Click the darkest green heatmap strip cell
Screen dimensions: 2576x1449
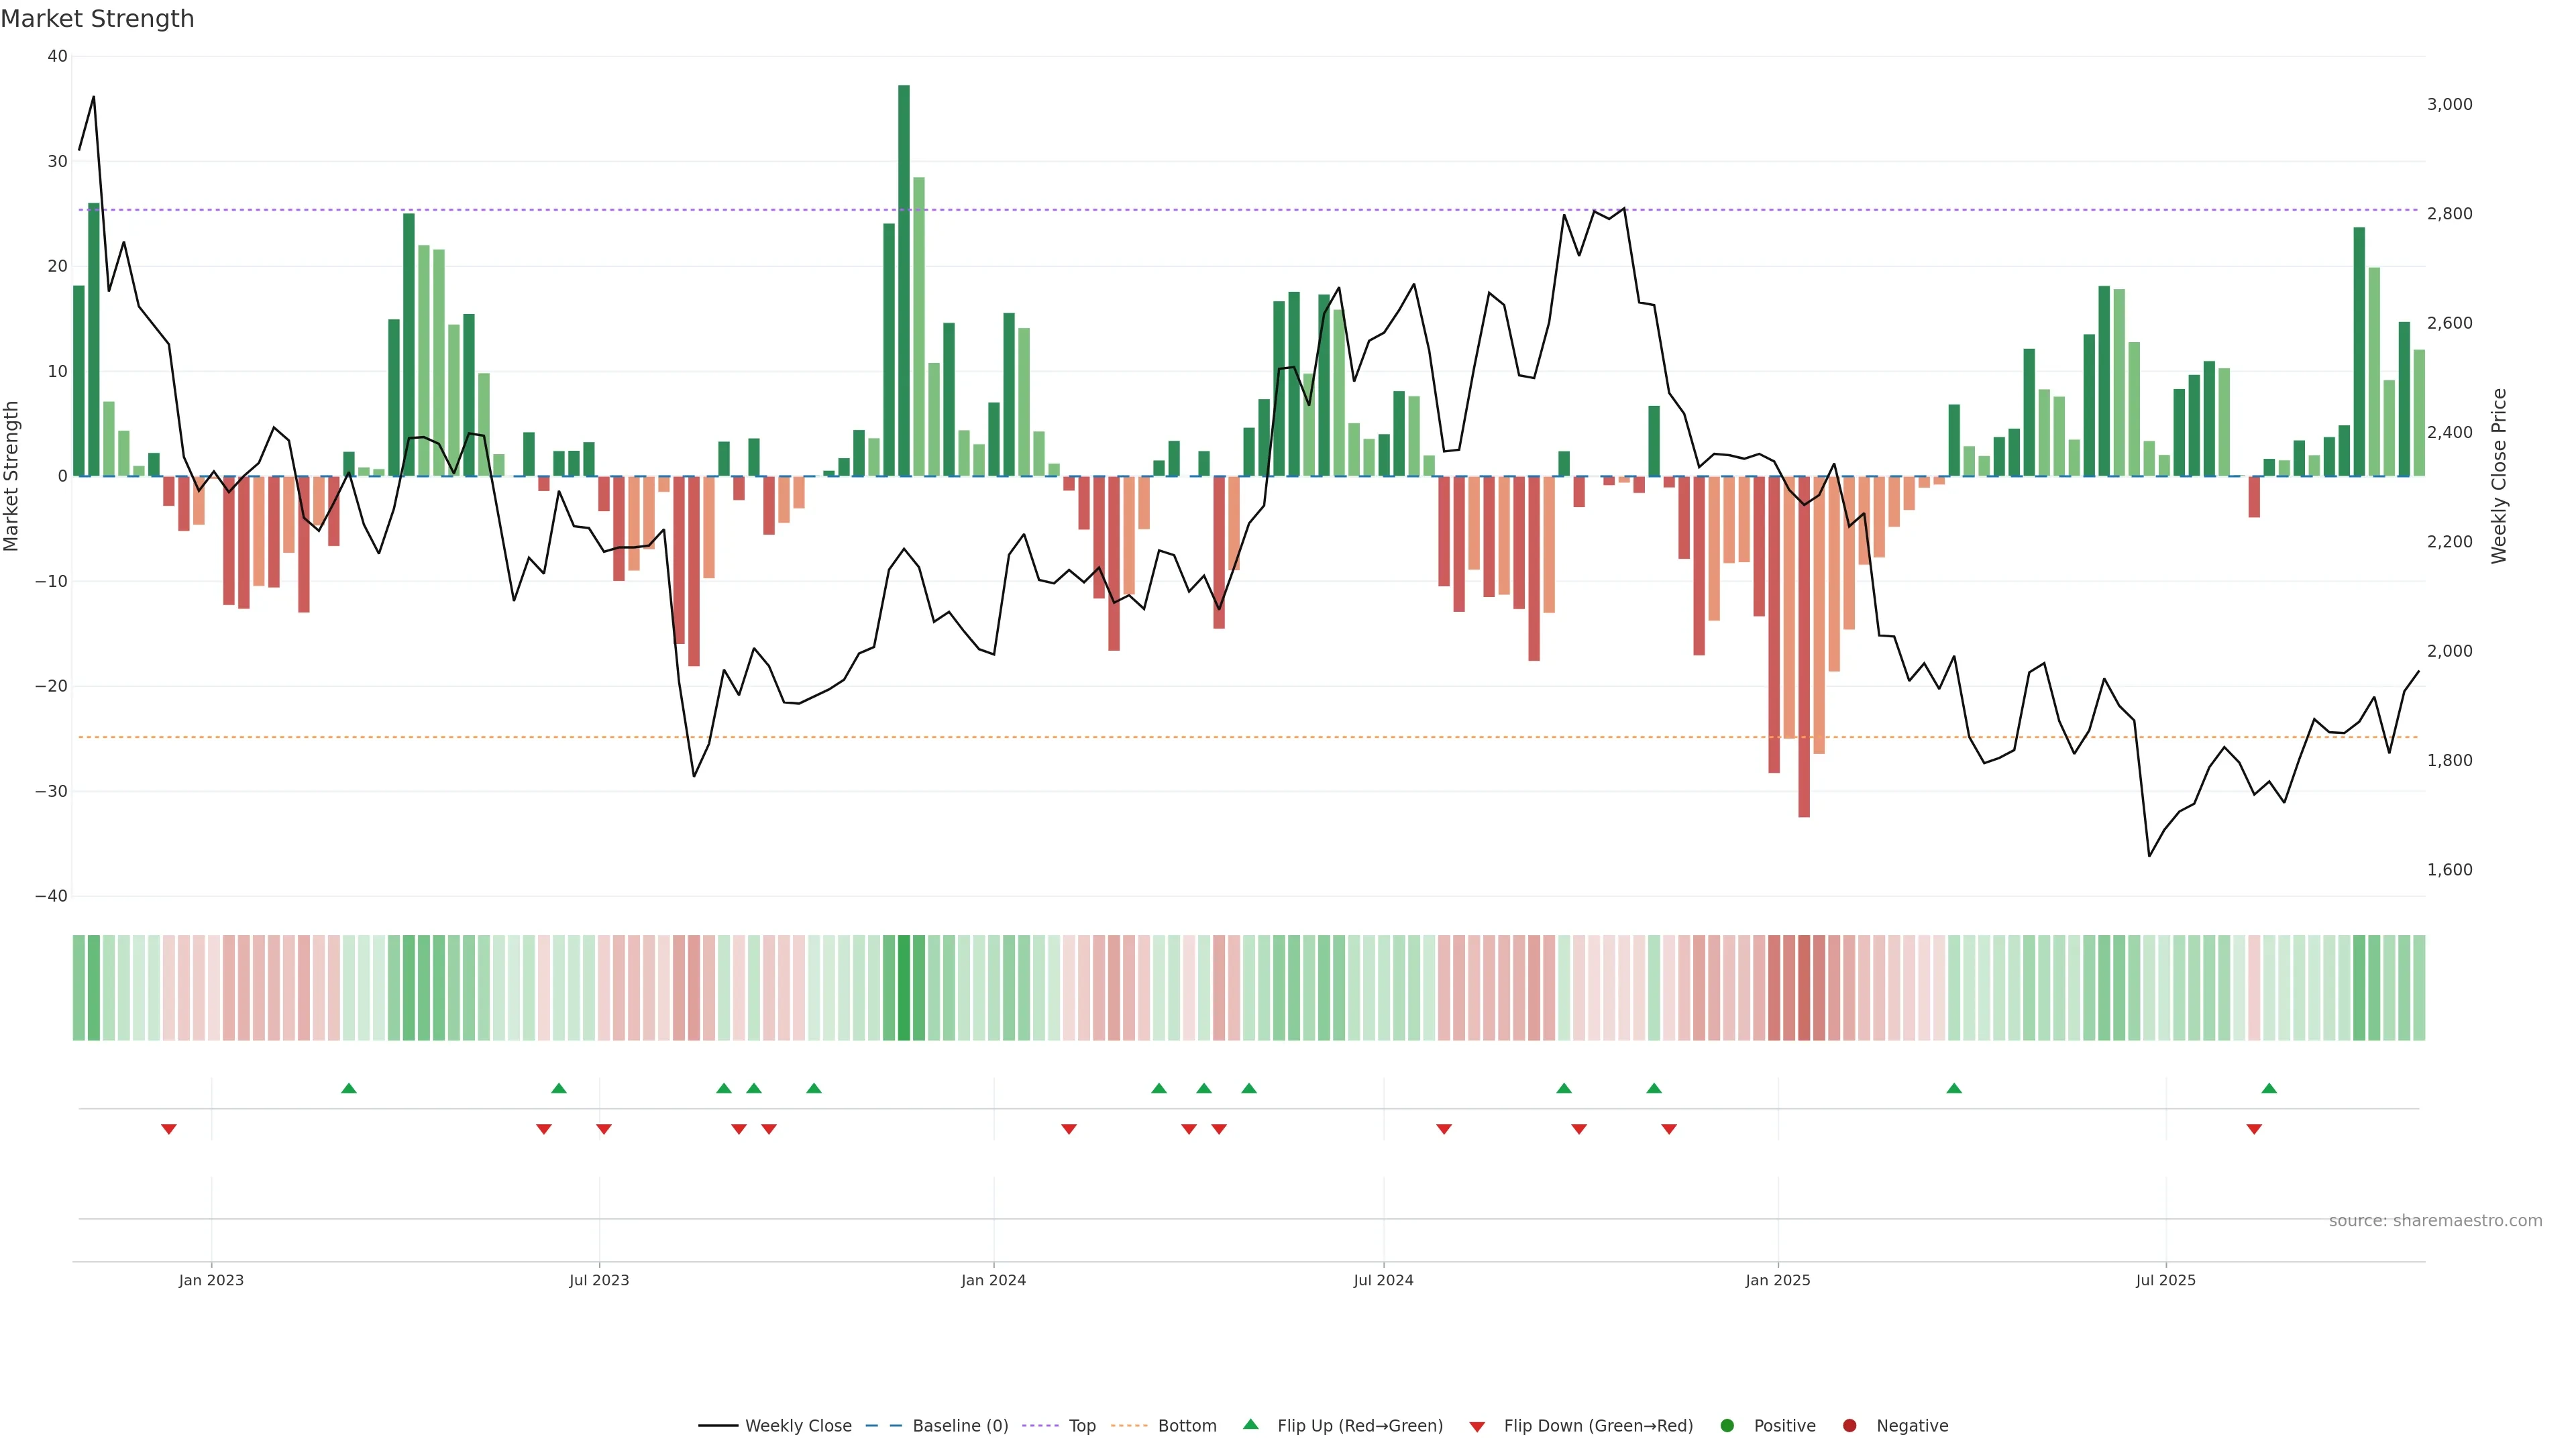tap(904, 988)
